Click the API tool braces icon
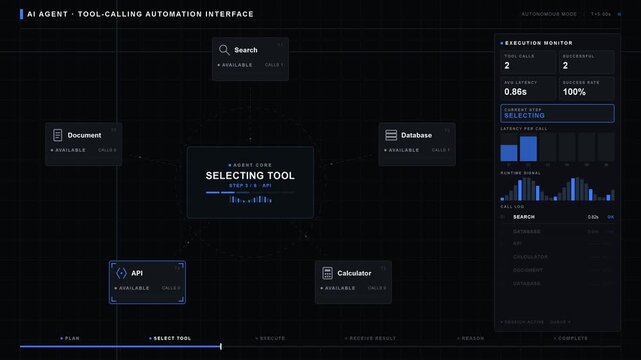The image size is (641, 360). 121,273
